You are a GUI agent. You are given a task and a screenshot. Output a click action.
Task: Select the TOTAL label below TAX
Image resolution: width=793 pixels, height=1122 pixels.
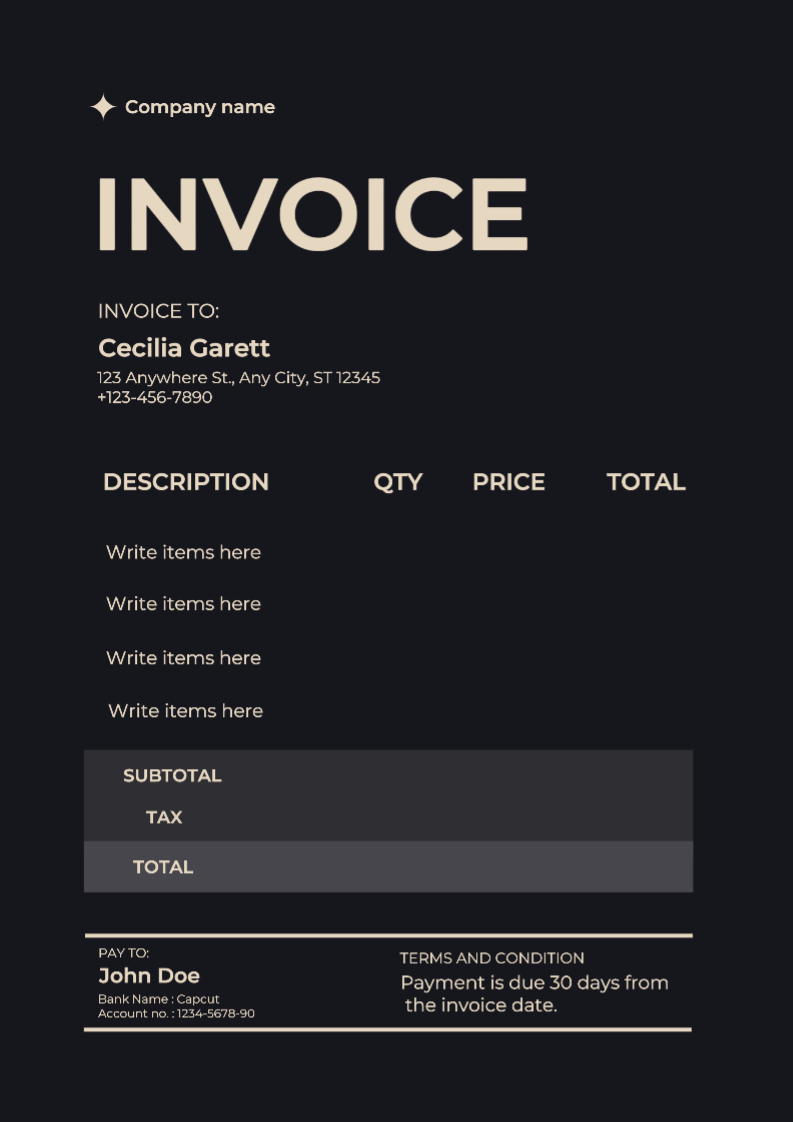tap(163, 867)
